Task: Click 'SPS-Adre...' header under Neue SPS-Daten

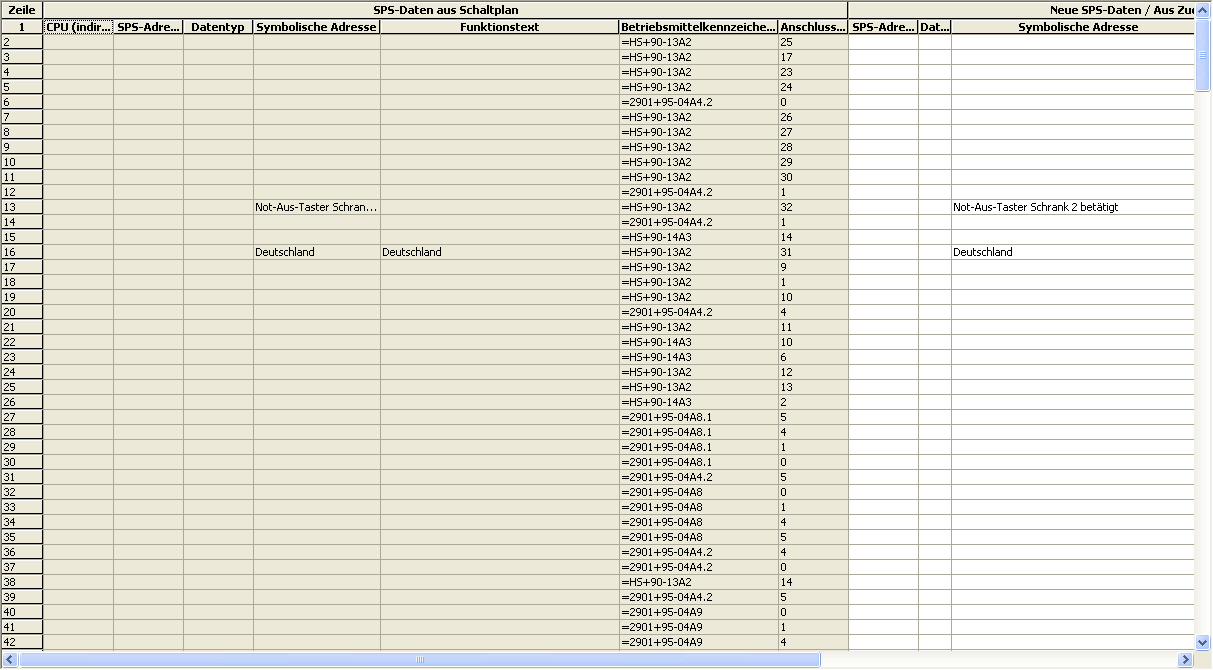Action: 883,27
